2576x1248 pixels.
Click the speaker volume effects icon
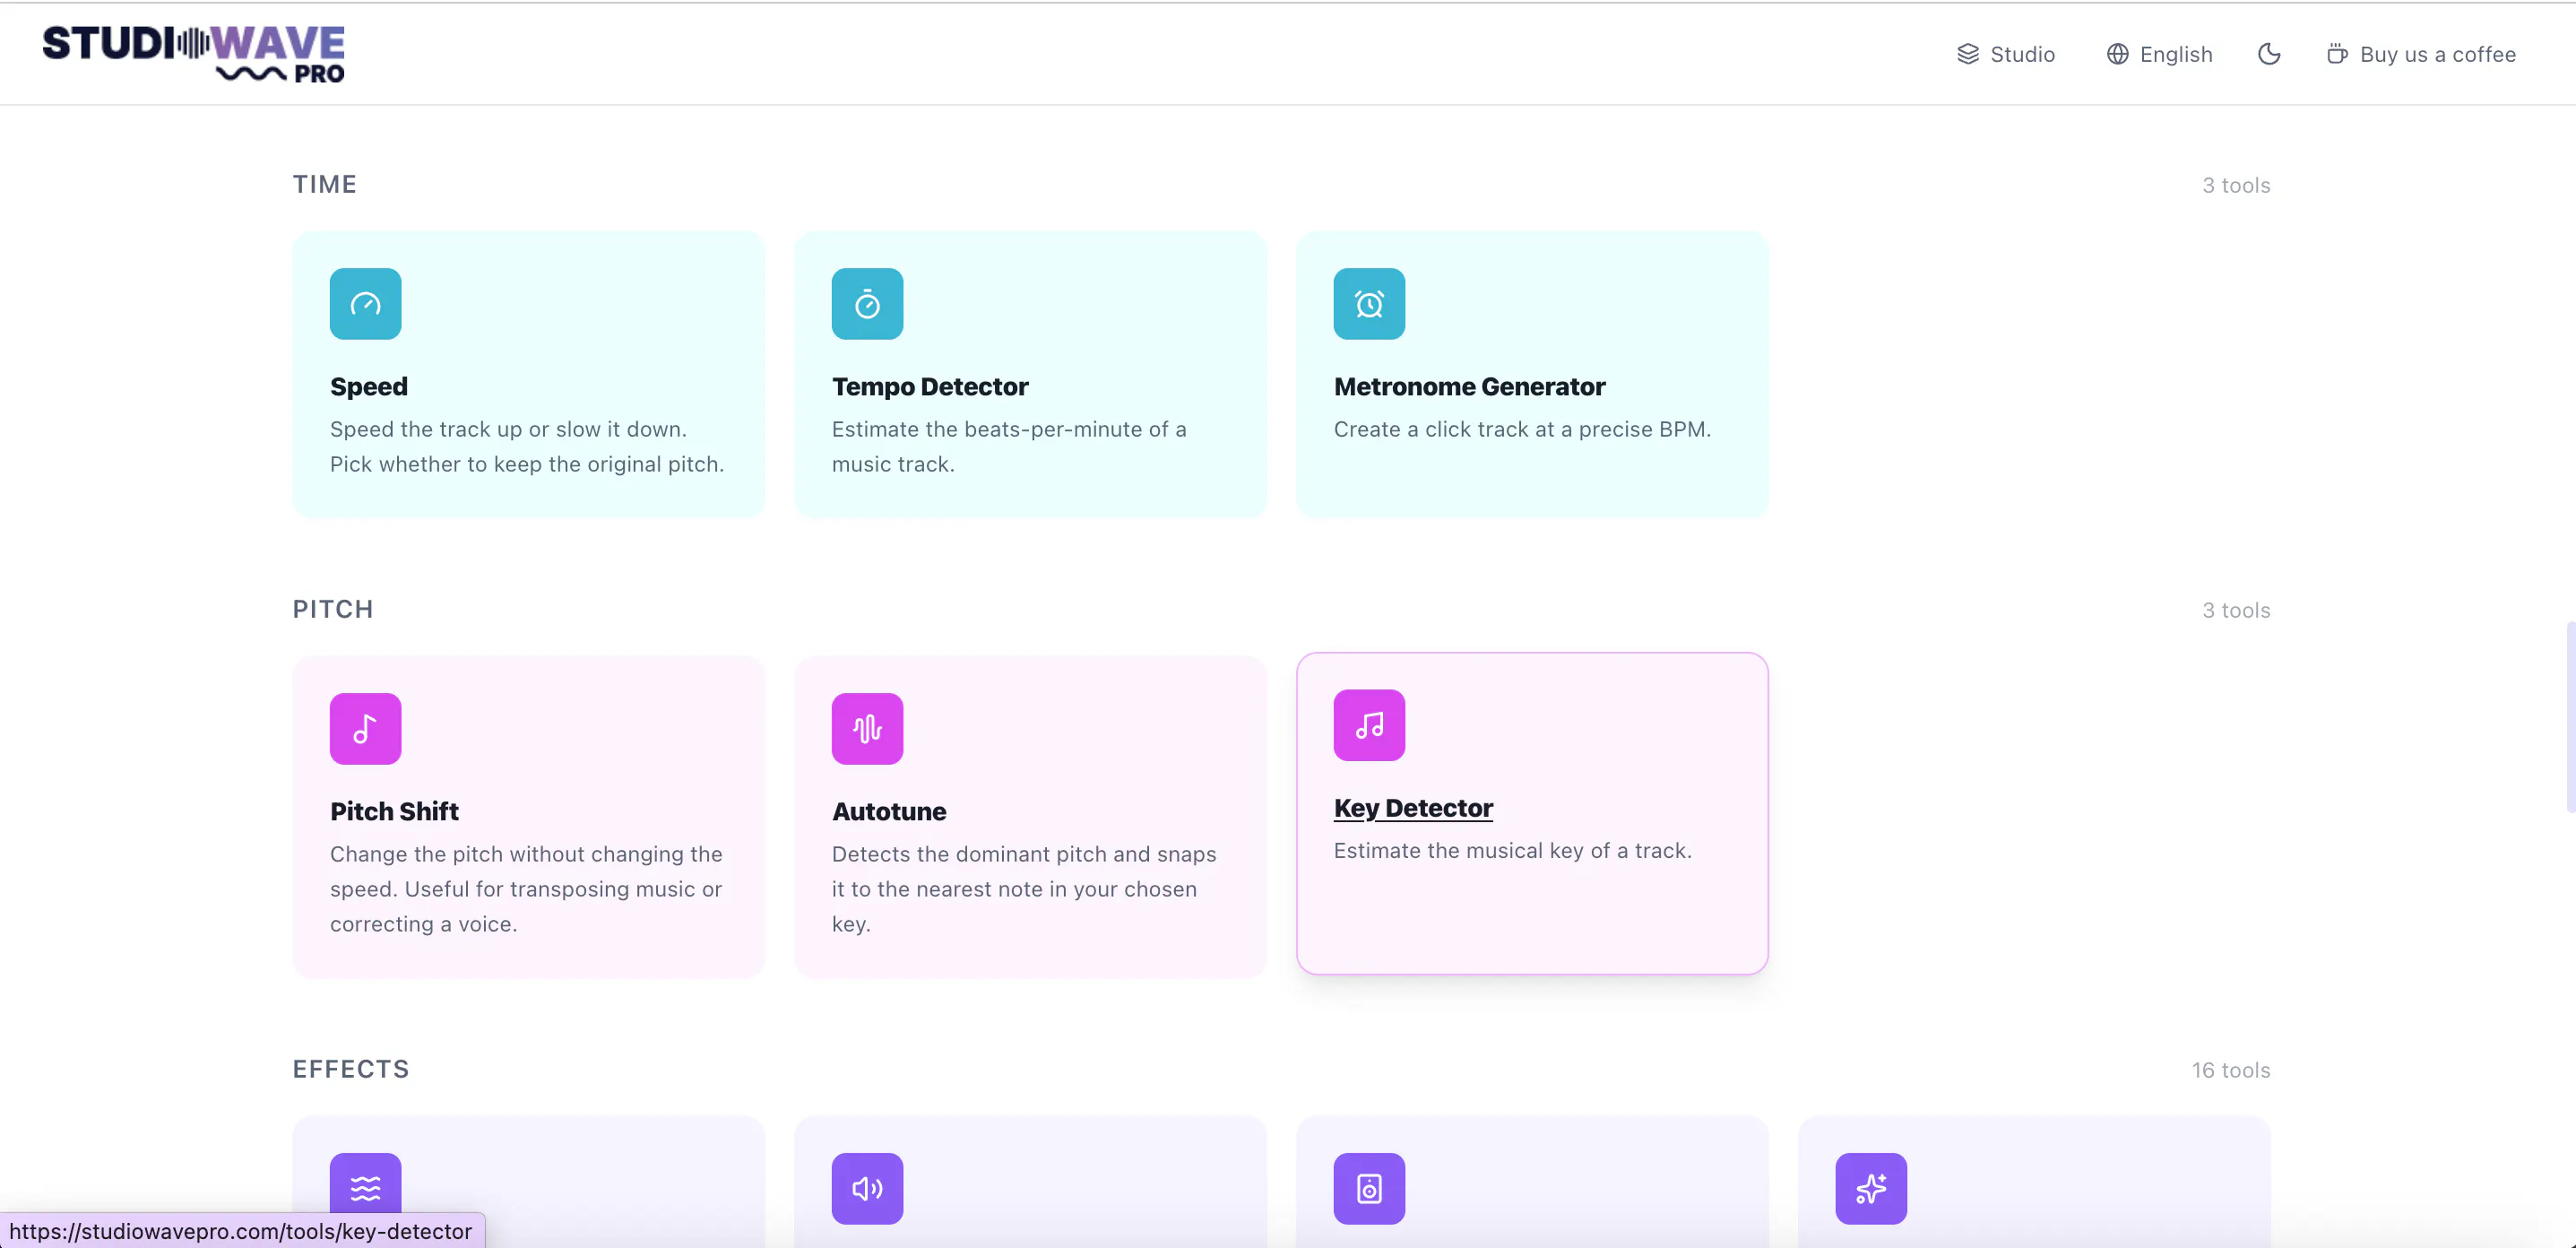tap(867, 1189)
